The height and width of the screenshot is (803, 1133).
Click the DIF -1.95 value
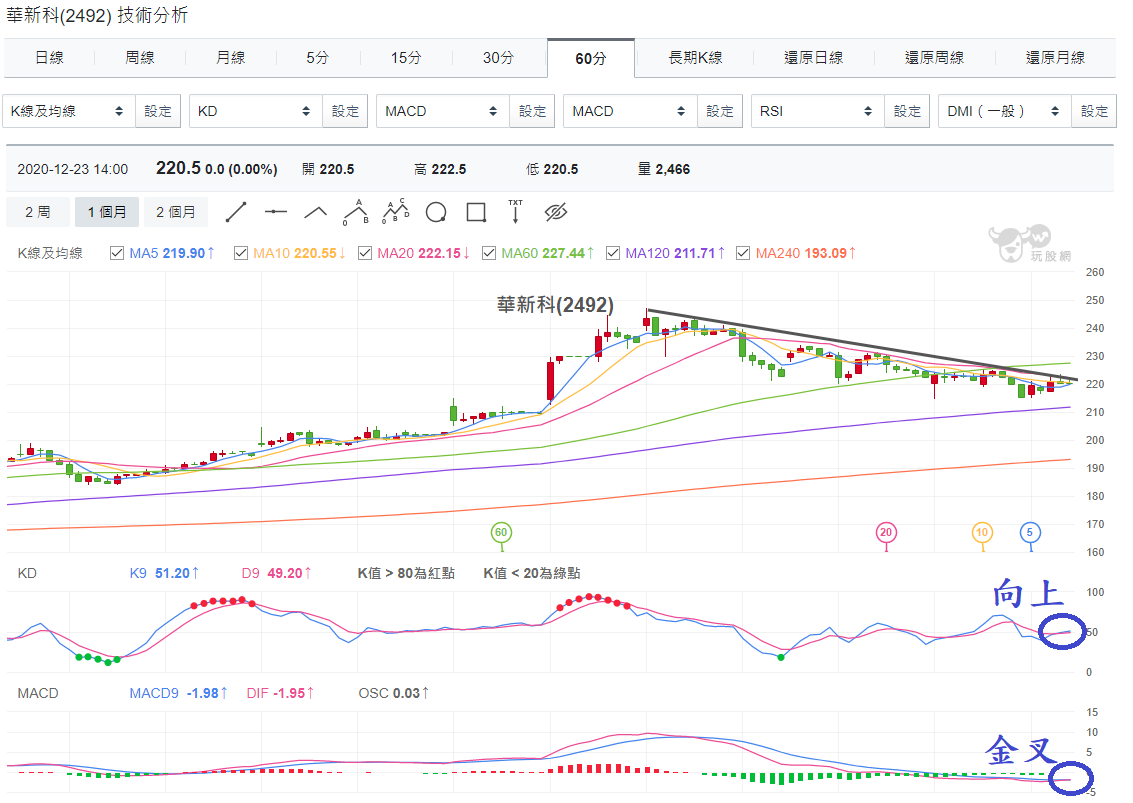[280, 693]
